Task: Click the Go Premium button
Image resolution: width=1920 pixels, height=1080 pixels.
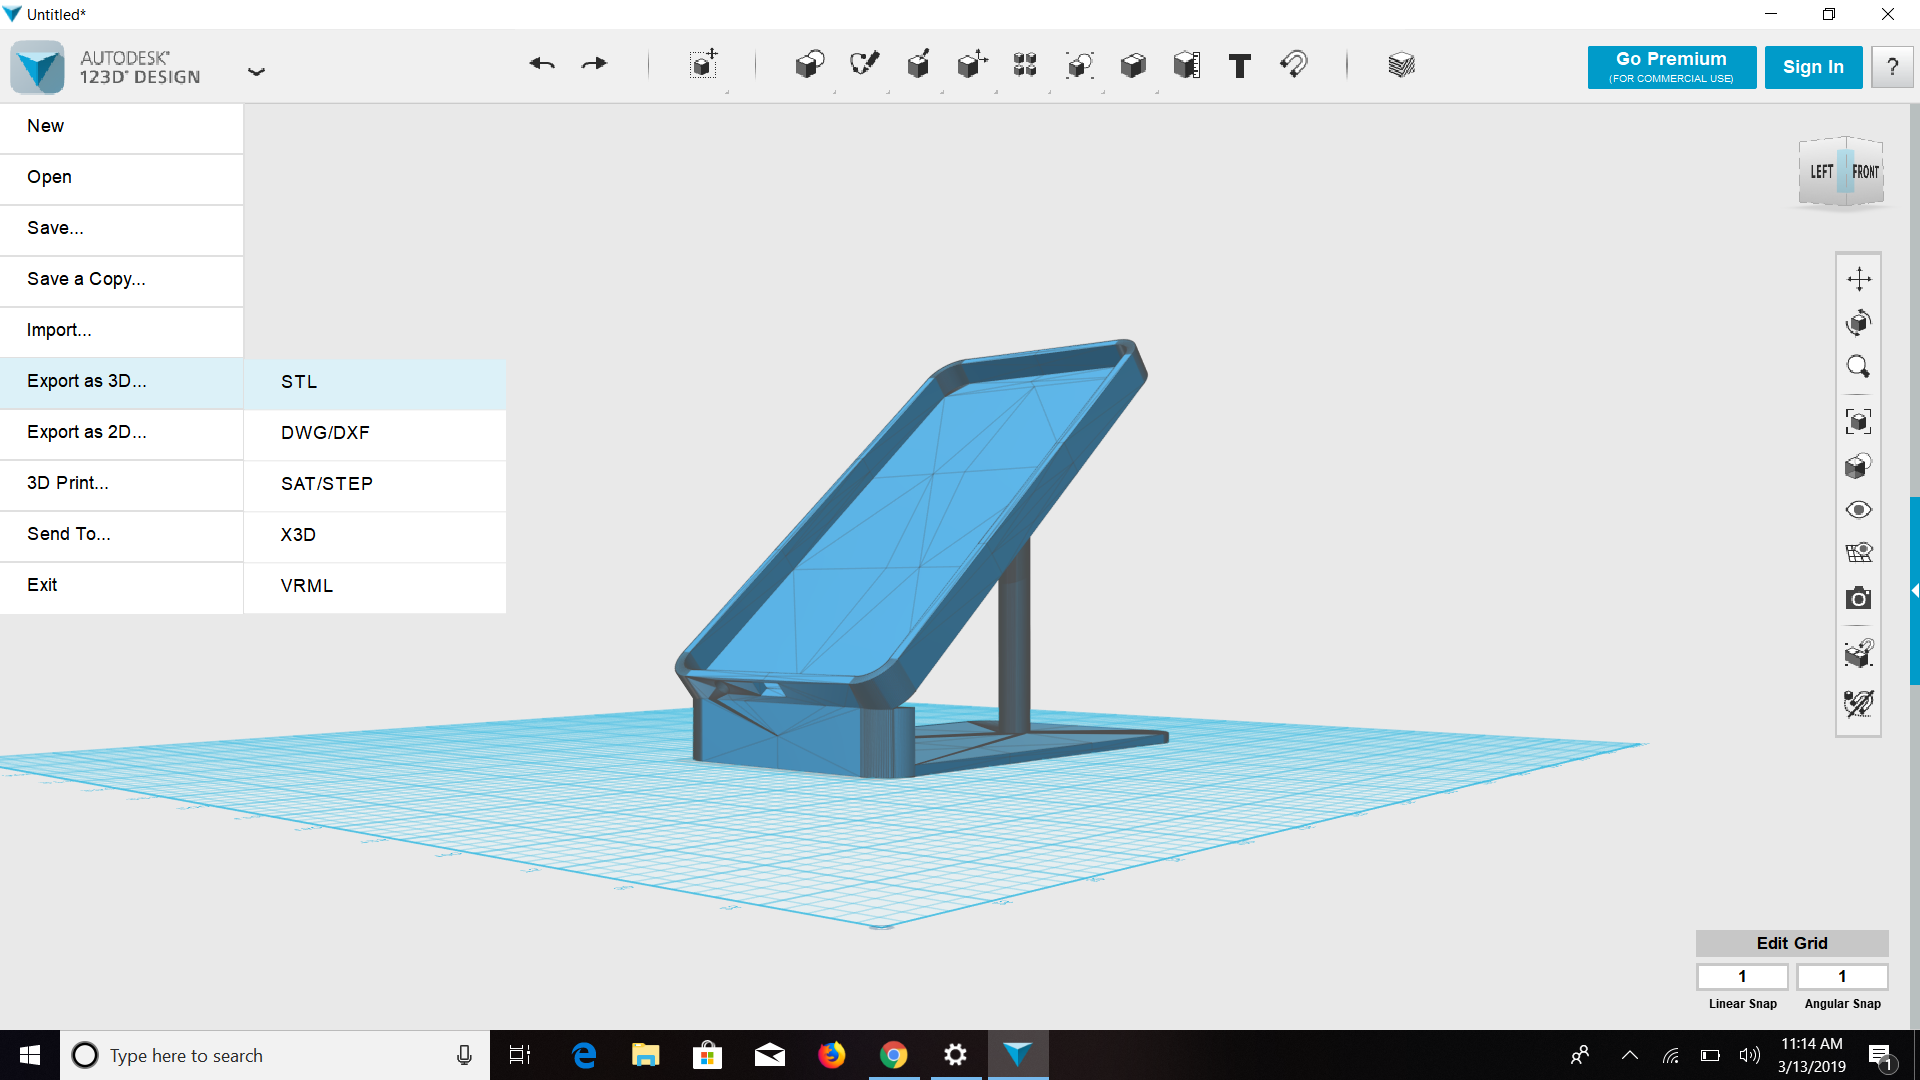Action: pos(1671,67)
